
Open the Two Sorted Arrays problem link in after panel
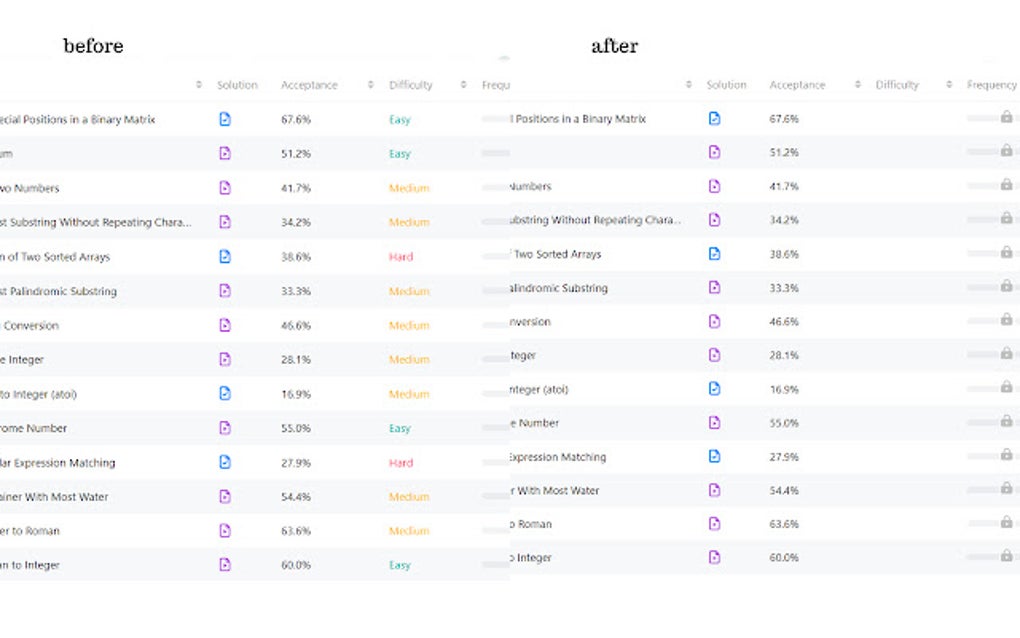[560, 254]
